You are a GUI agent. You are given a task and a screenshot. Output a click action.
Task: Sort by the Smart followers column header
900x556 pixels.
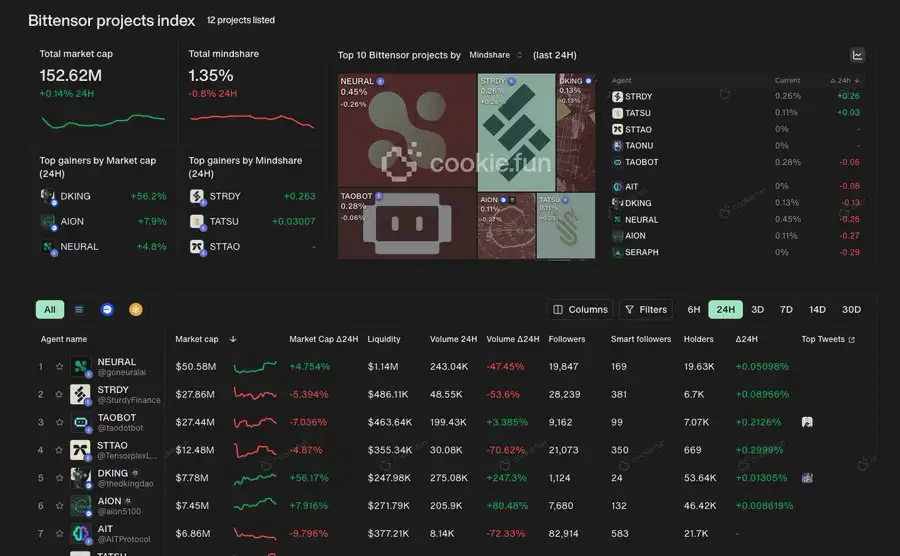pos(641,339)
